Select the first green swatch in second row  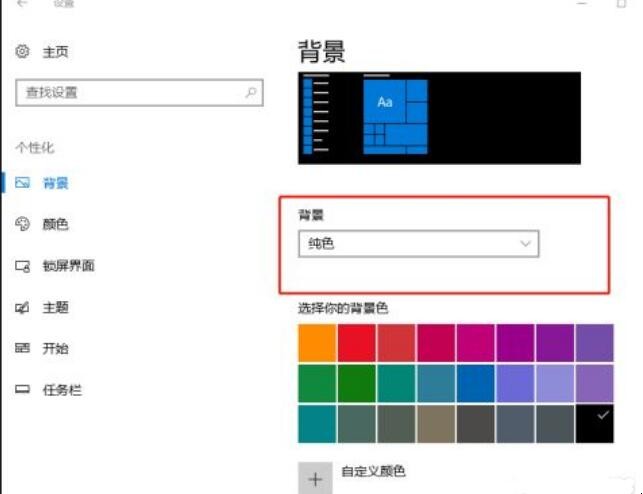[317, 383]
